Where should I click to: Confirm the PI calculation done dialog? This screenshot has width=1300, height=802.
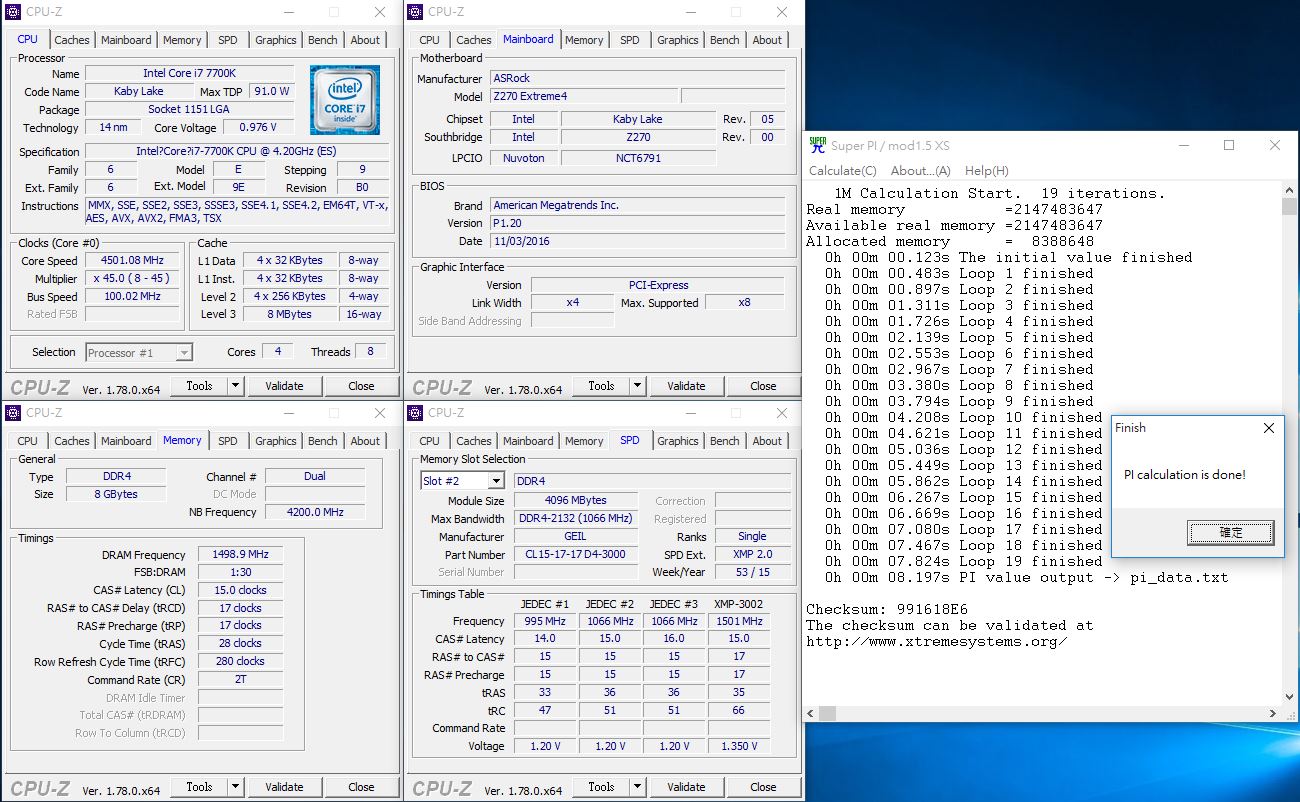(1231, 533)
